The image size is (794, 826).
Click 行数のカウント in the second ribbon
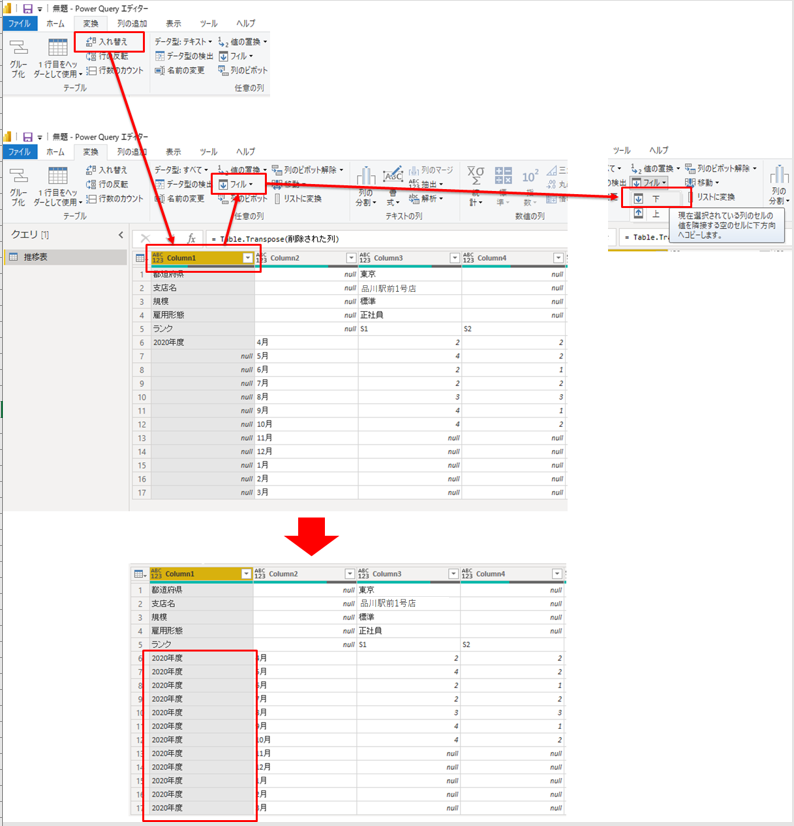pyautogui.click(x=114, y=199)
